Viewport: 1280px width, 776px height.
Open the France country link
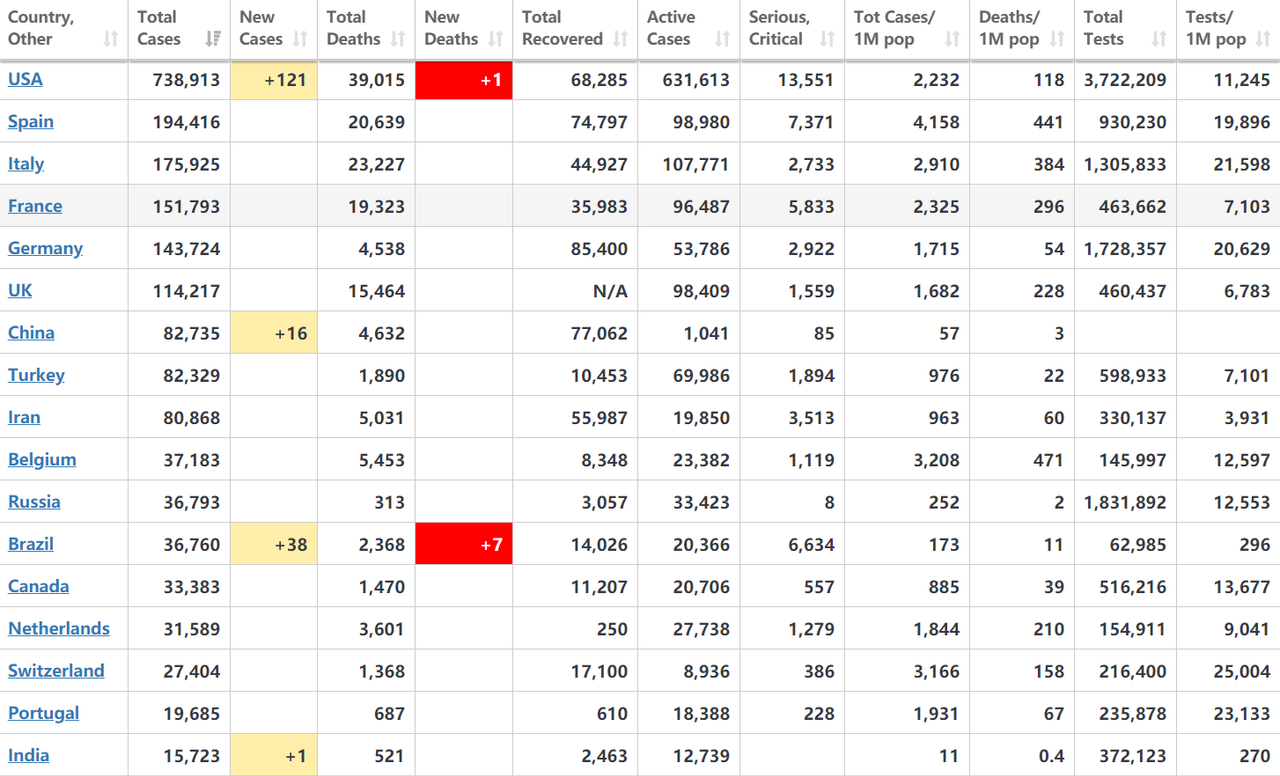(x=35, y=206)
